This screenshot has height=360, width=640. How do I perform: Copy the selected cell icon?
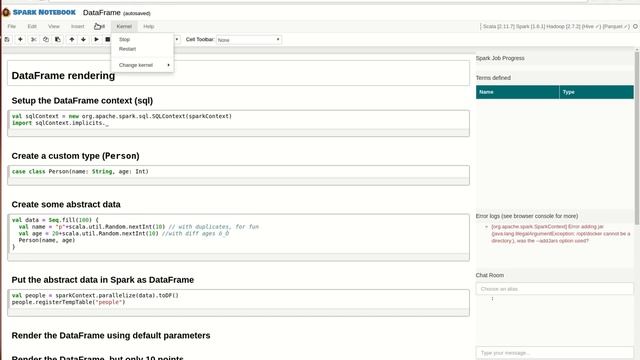click(x=46, y=40)
